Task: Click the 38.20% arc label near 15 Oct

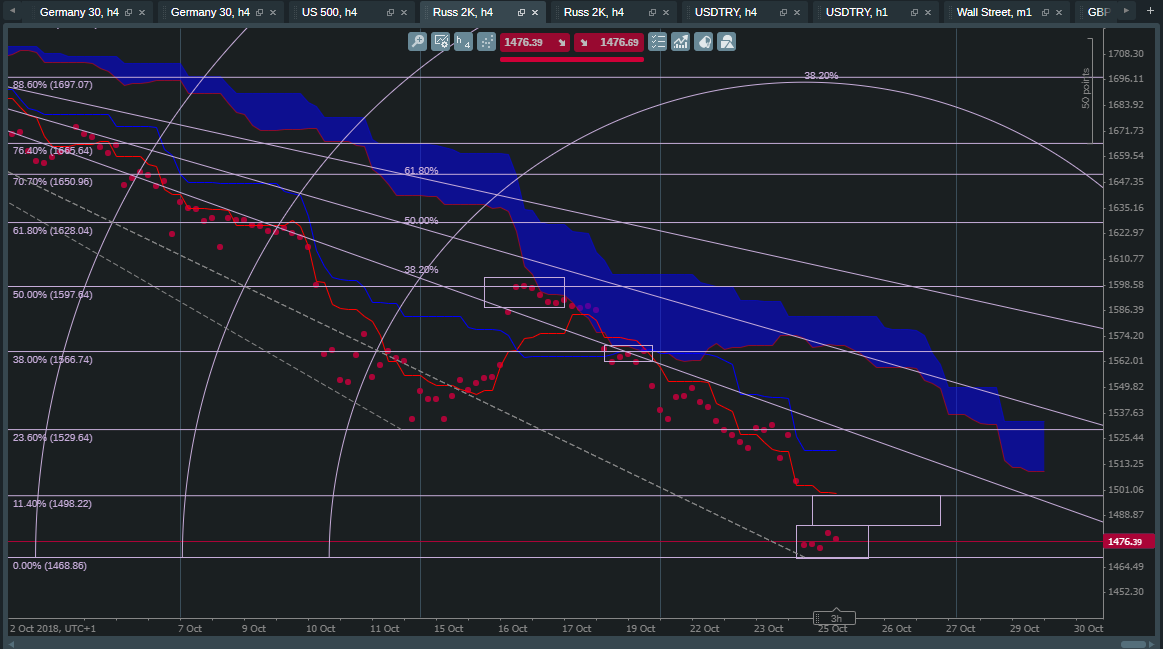Action: [x=421, y=270]
